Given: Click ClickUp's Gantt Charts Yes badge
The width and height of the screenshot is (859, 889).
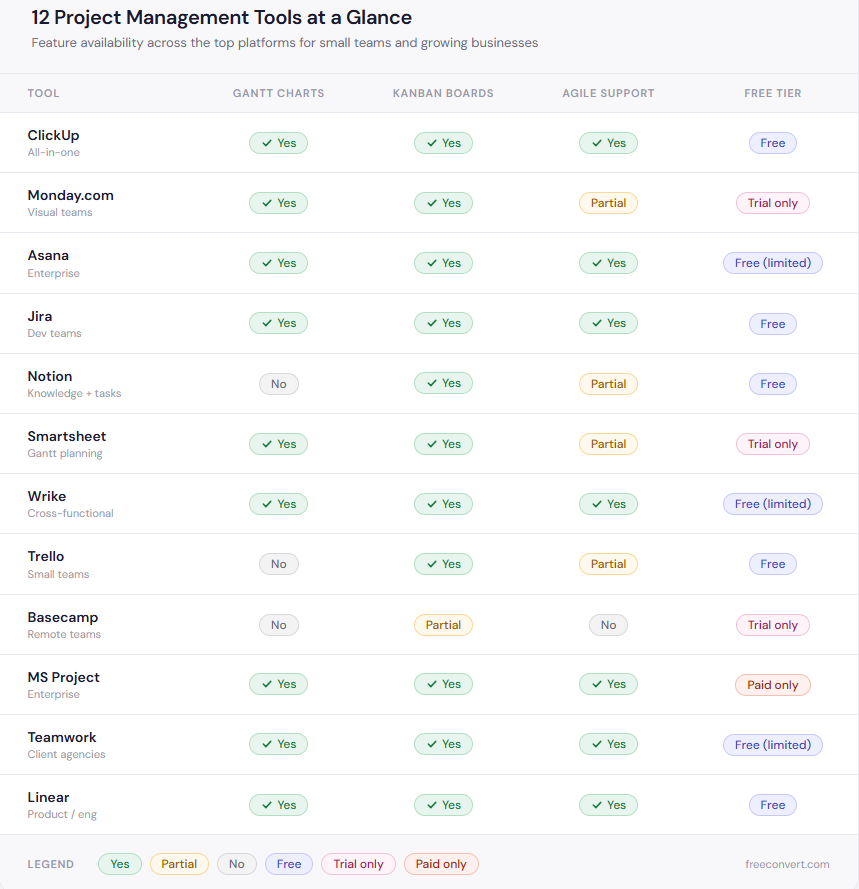Looking at the screenshot, I should click(x=278, y=143).
